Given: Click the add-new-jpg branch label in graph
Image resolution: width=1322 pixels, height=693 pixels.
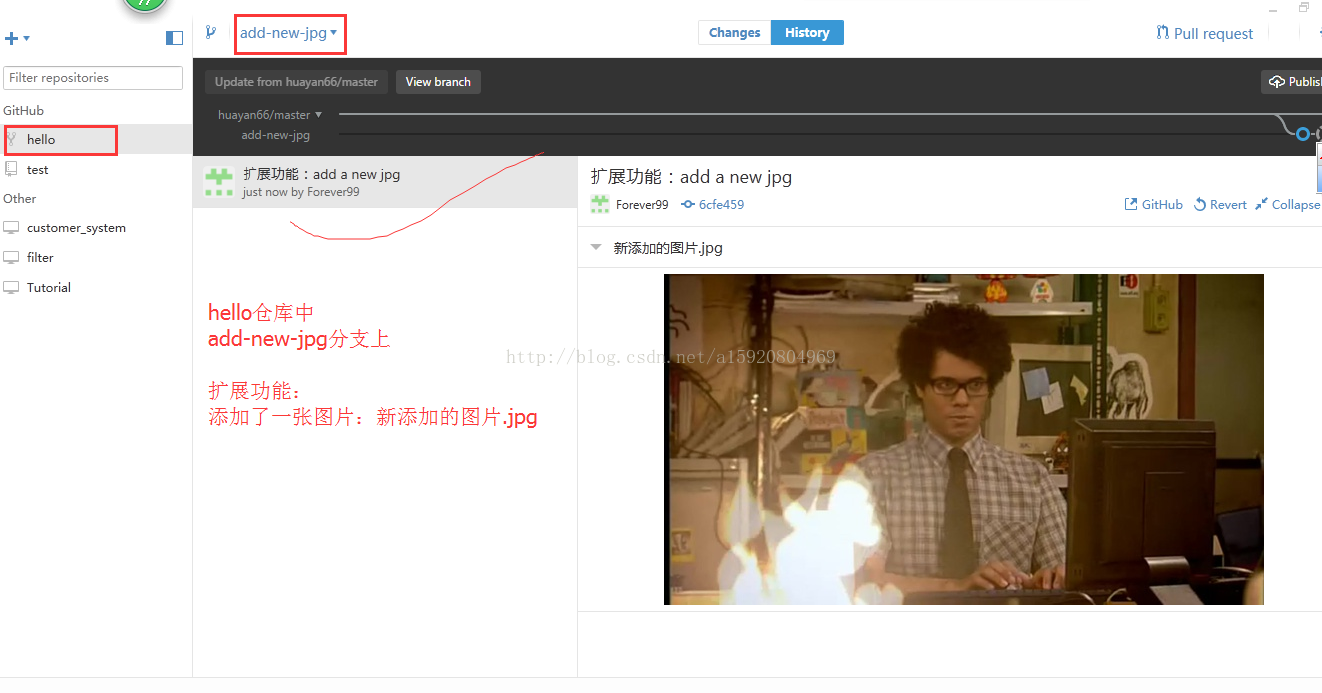Looking at the screenshot, I should tap(275, 135).
